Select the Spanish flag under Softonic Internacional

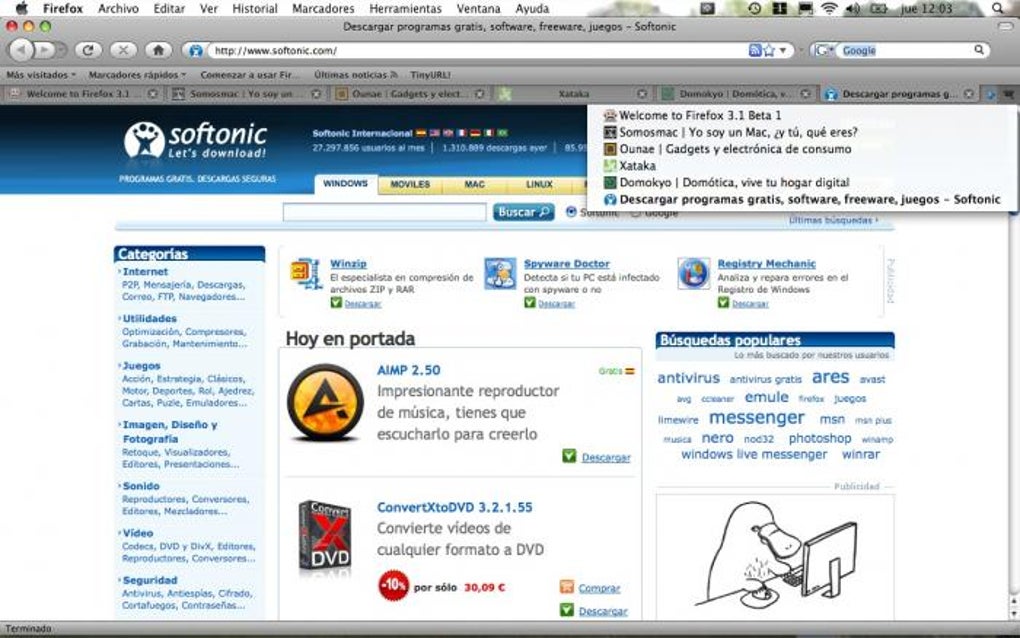click(421, 133)
